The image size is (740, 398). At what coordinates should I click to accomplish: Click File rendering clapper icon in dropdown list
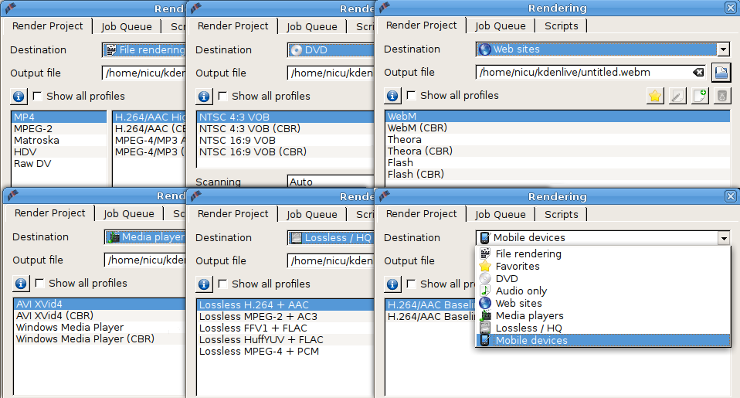[x=485, y=254]
